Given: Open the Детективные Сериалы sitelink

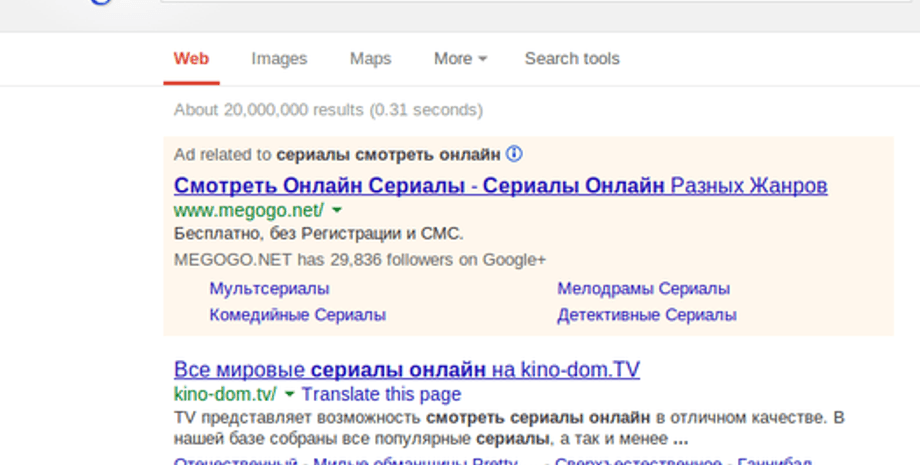Looking at the screenshot, I should coord(646,315).
